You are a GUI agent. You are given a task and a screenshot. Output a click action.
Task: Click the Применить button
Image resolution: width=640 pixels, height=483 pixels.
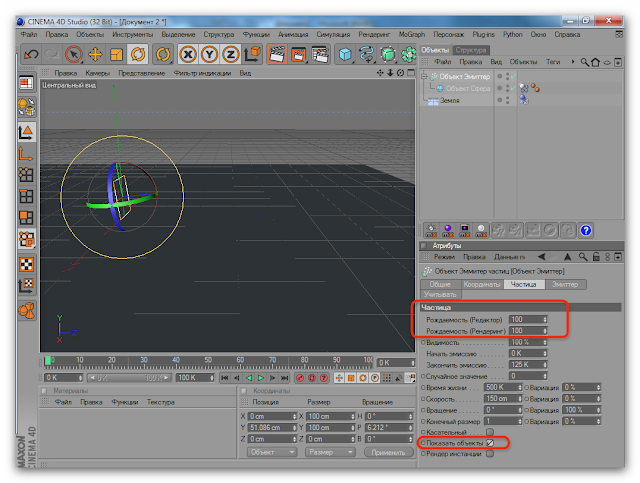tap(388, 452)
